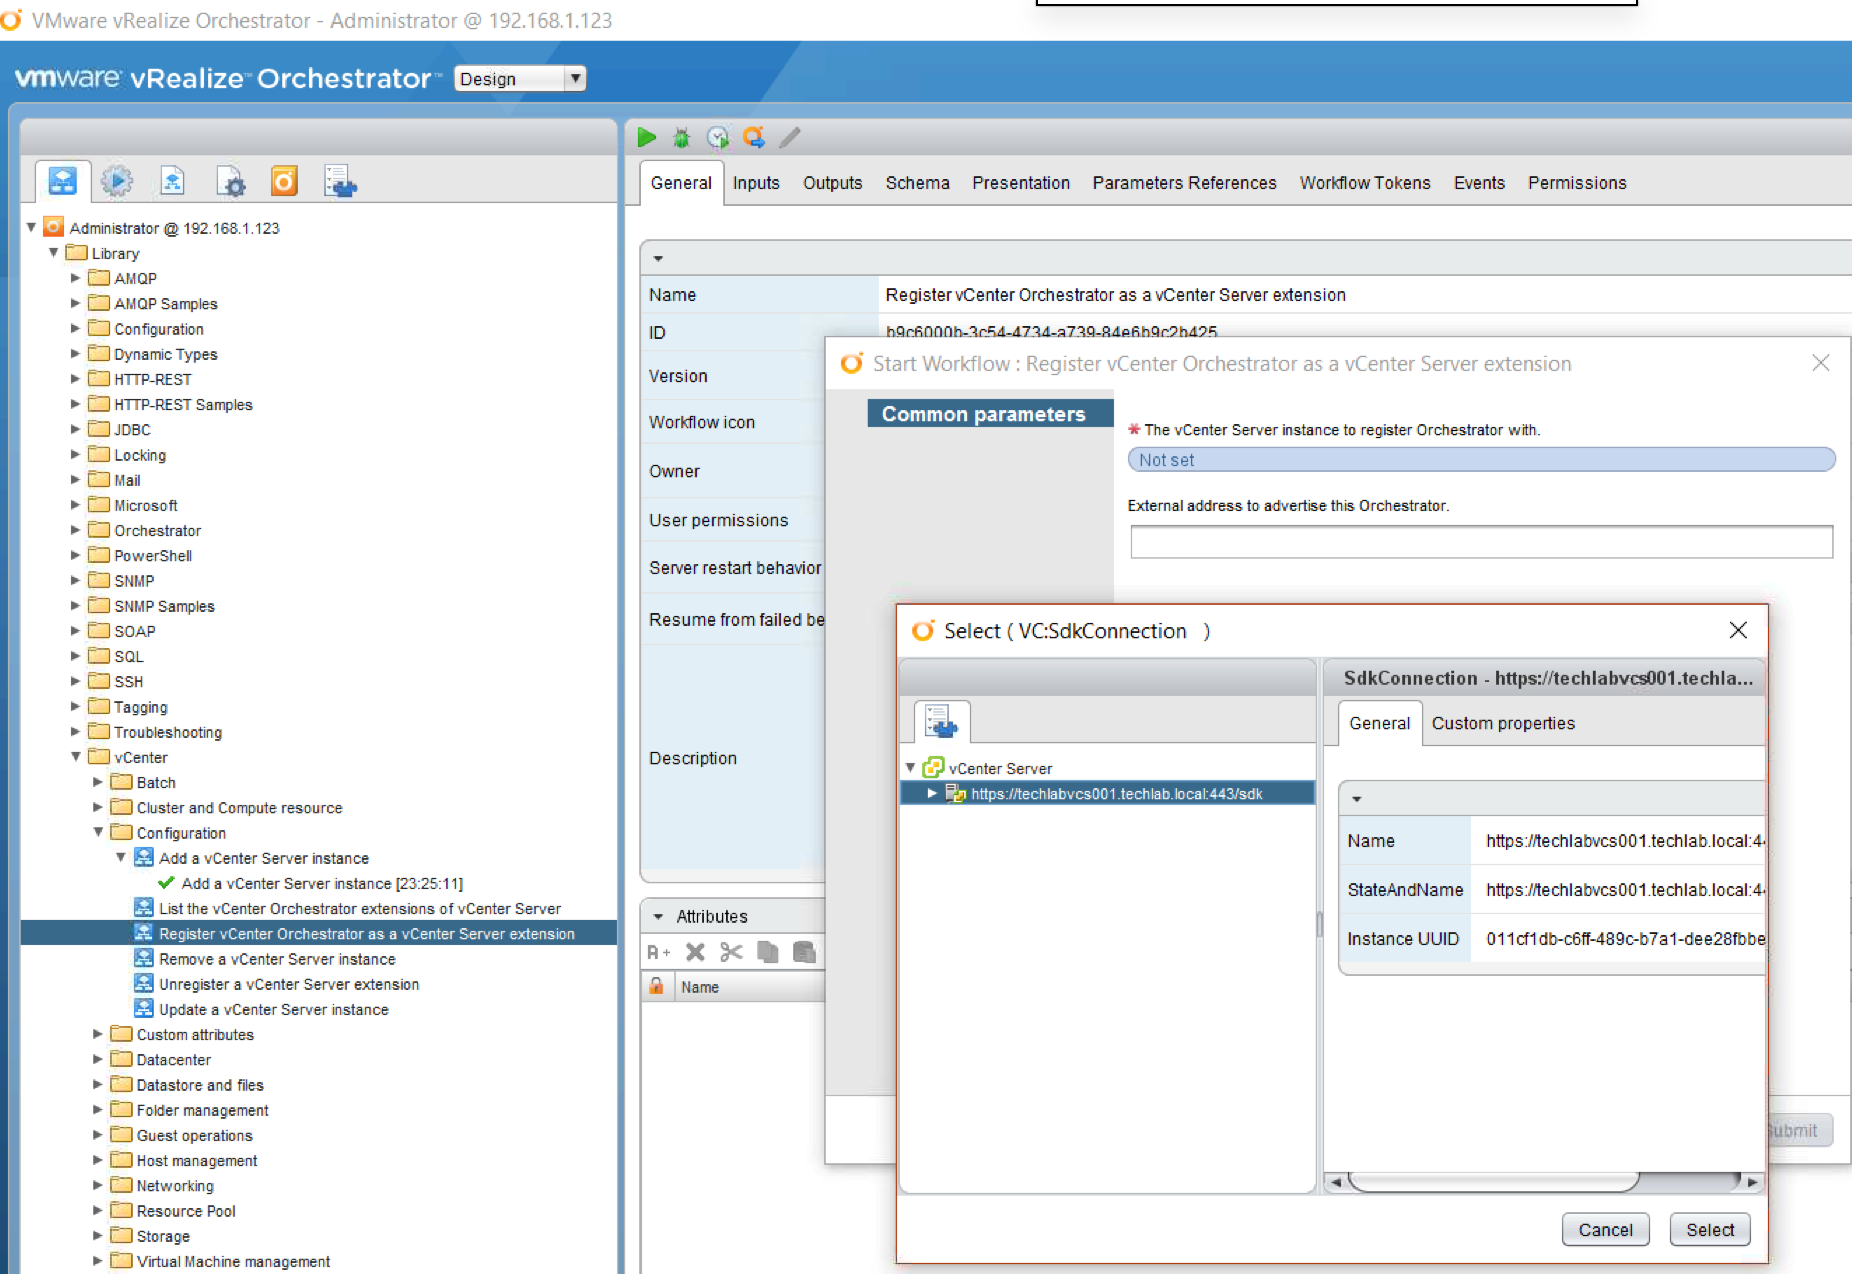Click inventory icon tab in Select dialog

[x=941, y=721]
